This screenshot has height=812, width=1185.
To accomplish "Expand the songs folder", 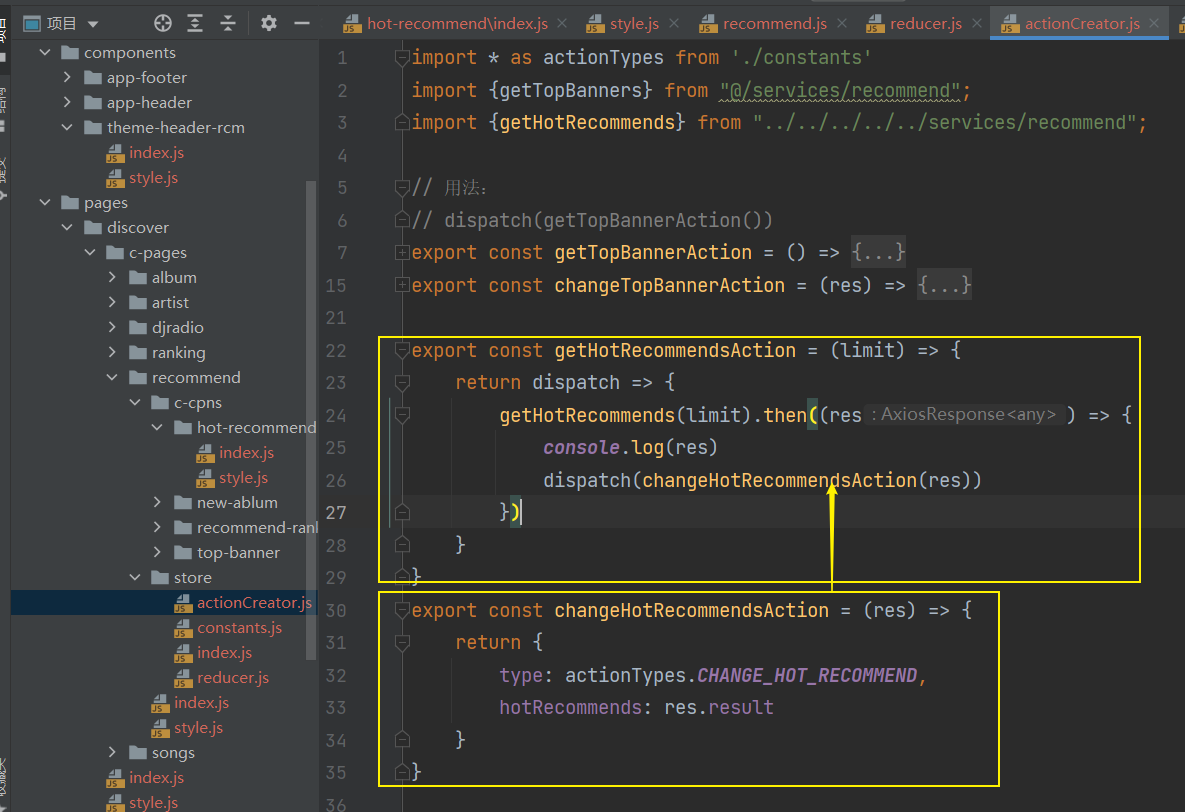I will pos(112,752).
